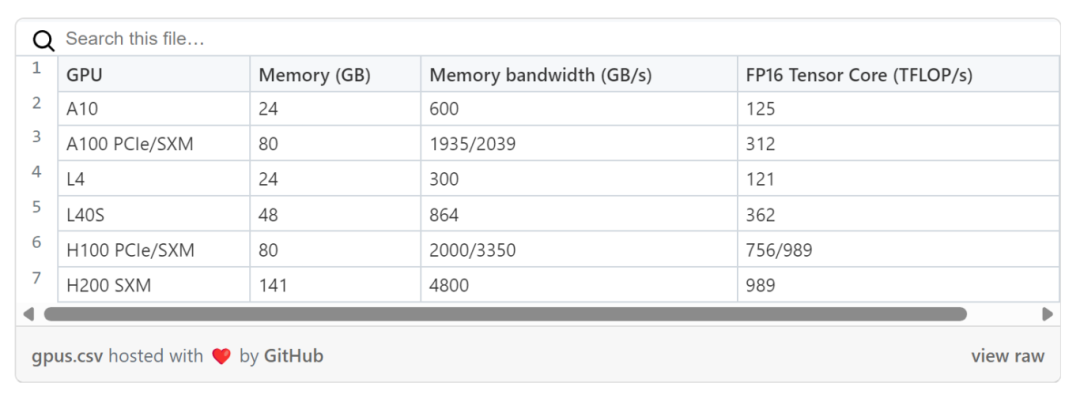Image resolution: width=1080 pixels, height=398 pixels.
Task: Click the horizontal scrollbar thumb
Action: pyautogui.click(x=506, y=314)
